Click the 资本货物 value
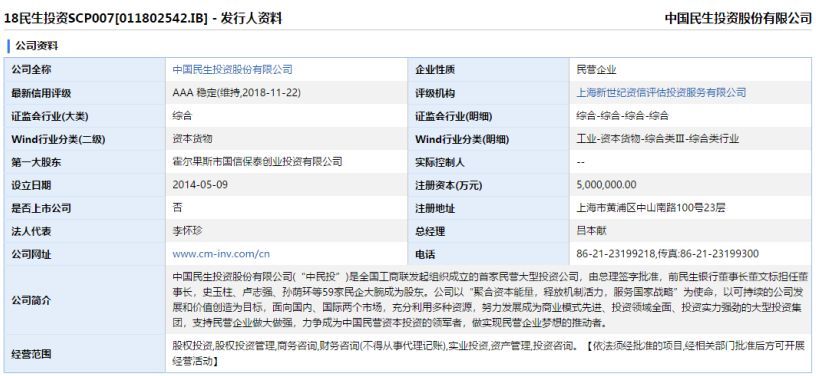The height and width of the screenshot is (376, 816). tap(192, 139)
